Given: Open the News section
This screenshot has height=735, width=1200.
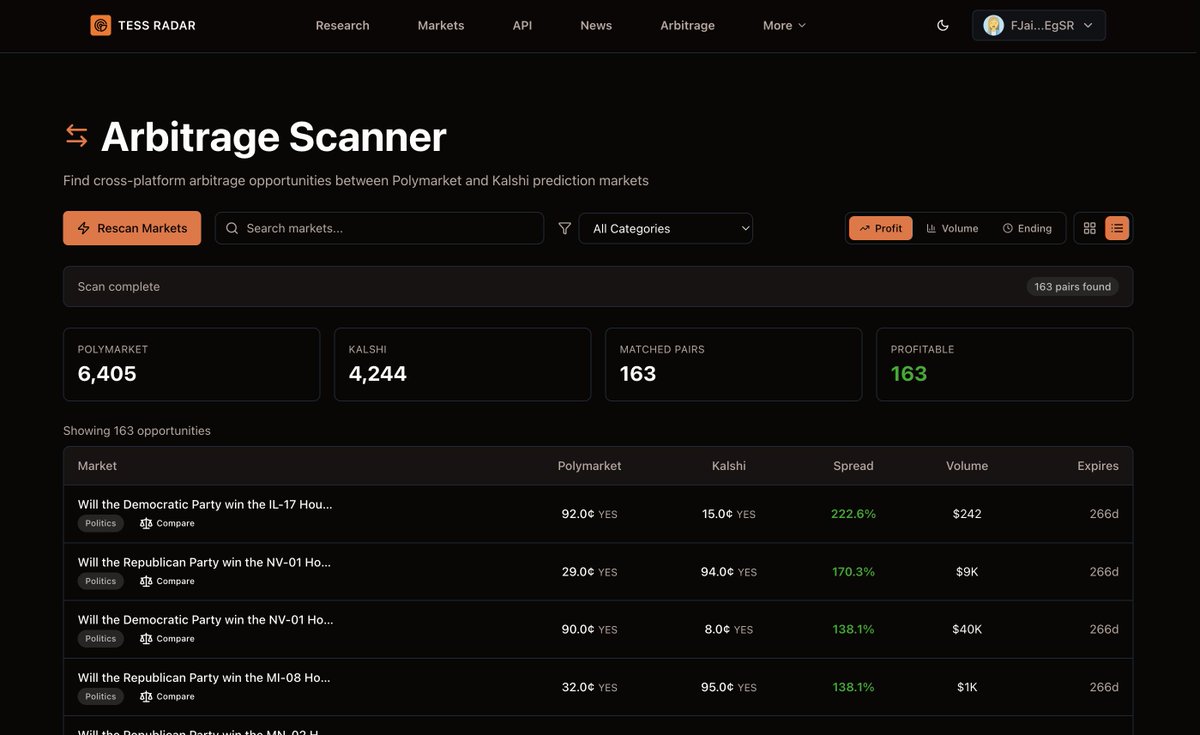Looking at the screenshot, I should pos(596,25).
